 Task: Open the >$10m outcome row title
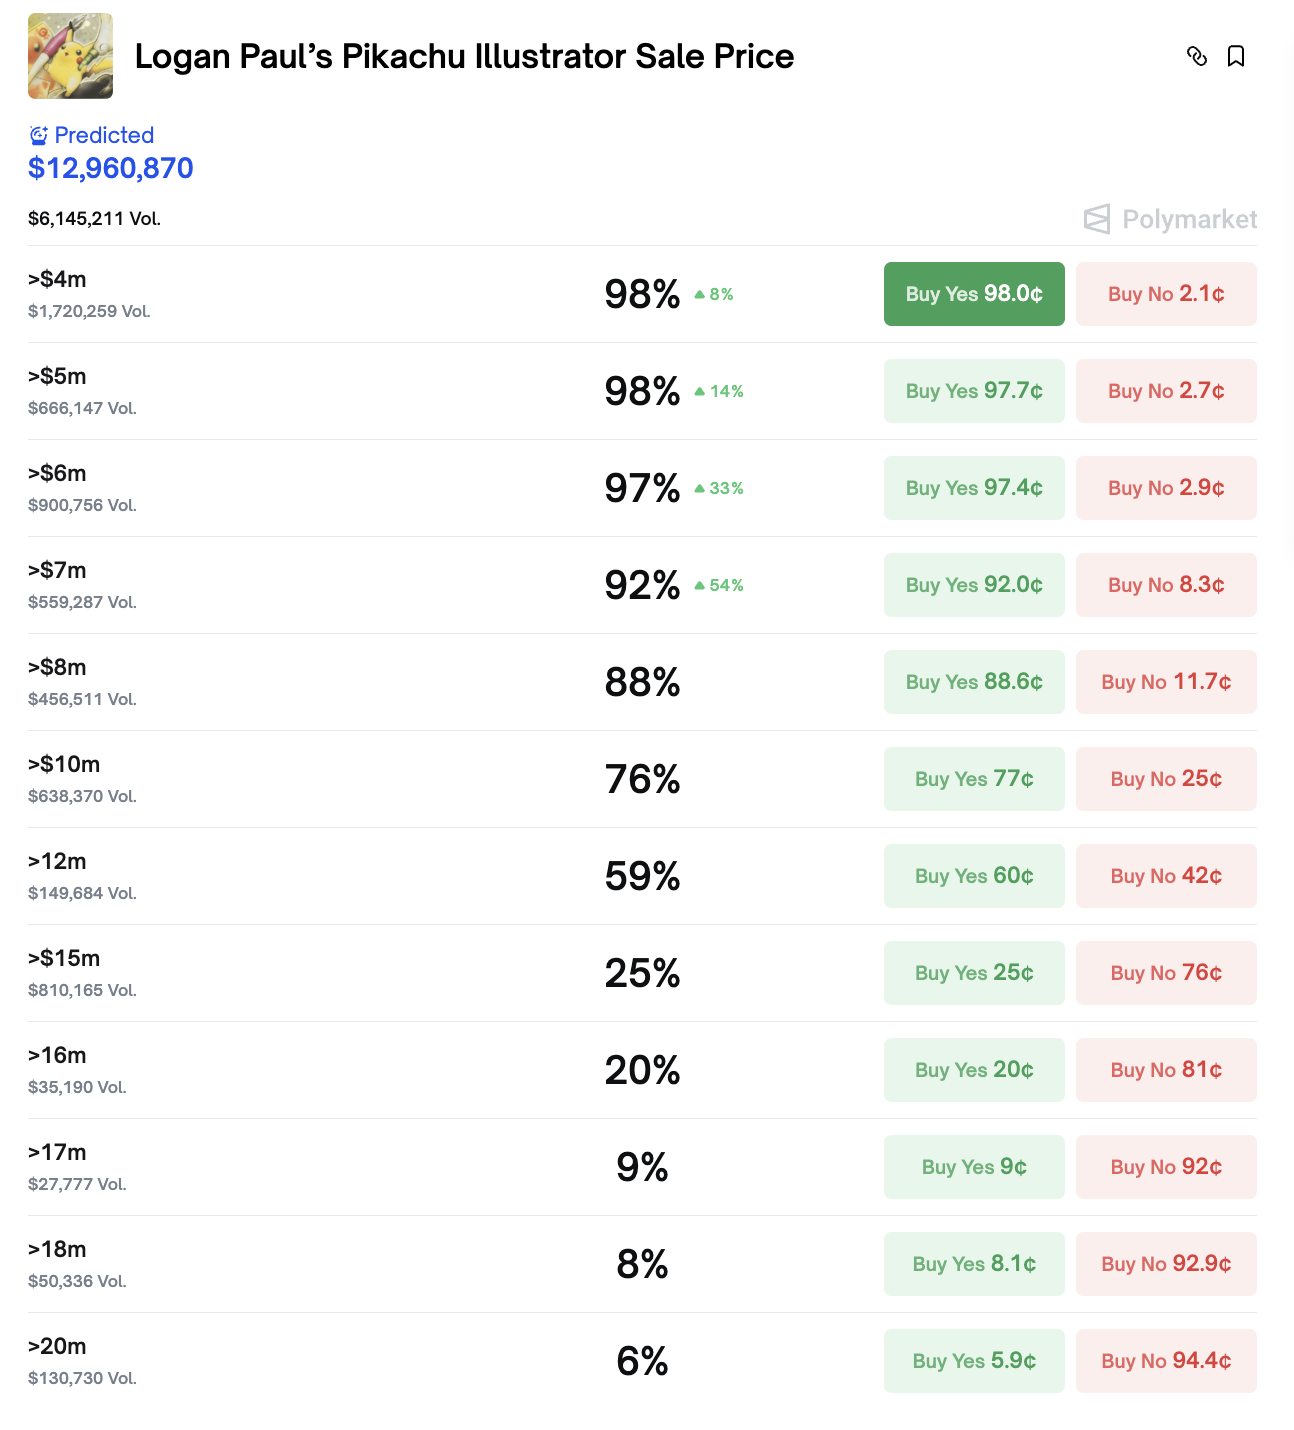tap(64, 764)
